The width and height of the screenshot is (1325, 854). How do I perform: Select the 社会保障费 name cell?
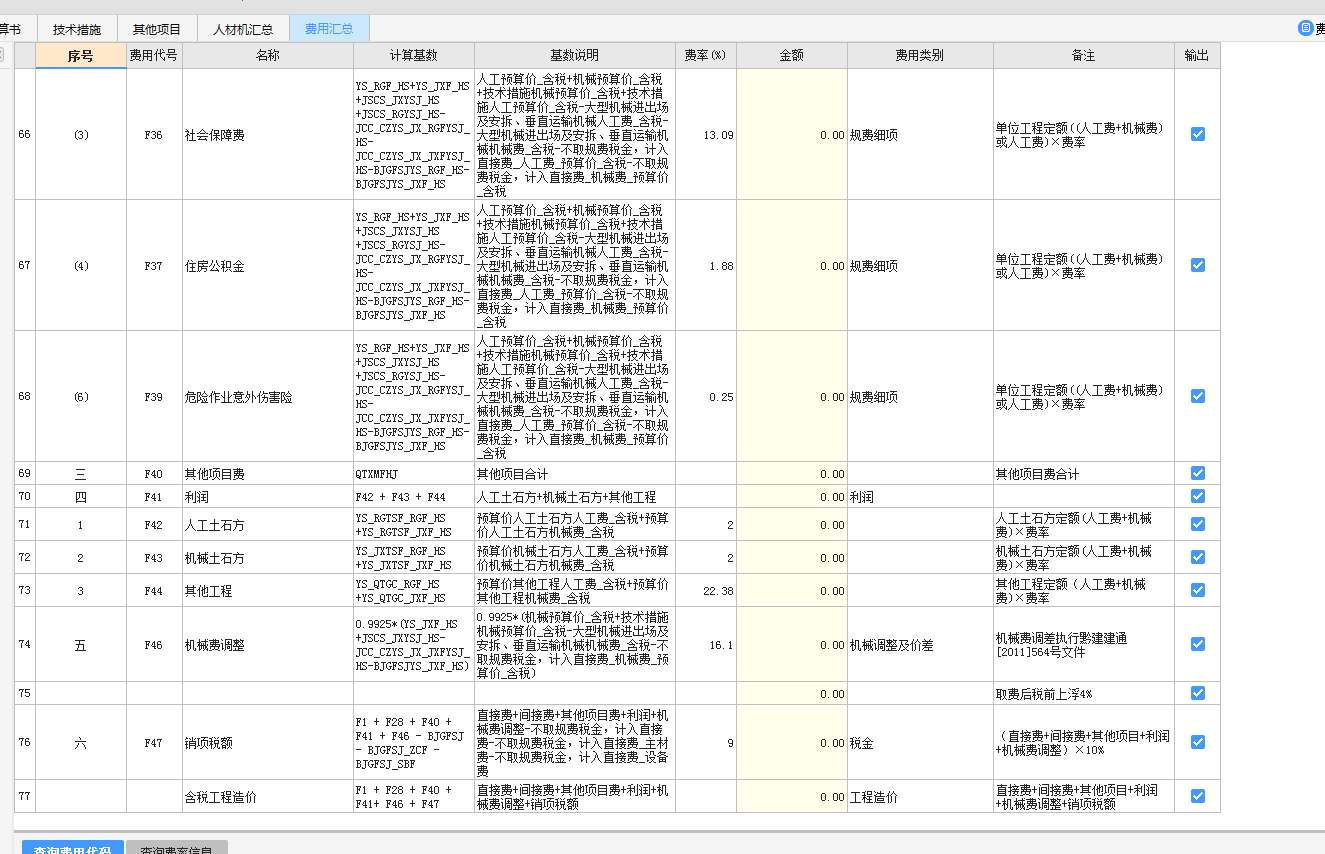(x=268, y=134)
